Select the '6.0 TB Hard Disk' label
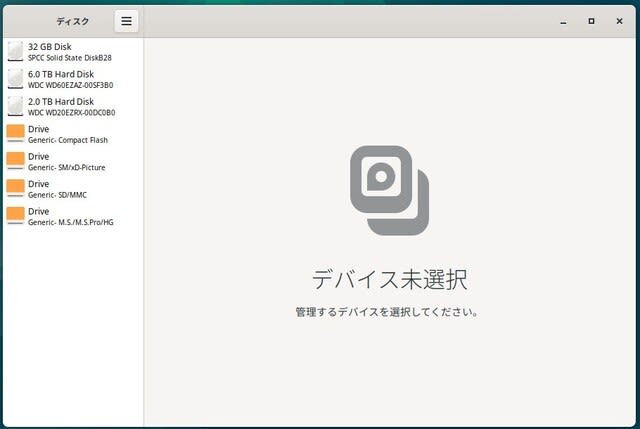The width and height of the screenshot is (640, 429). (x=61, y=74)
